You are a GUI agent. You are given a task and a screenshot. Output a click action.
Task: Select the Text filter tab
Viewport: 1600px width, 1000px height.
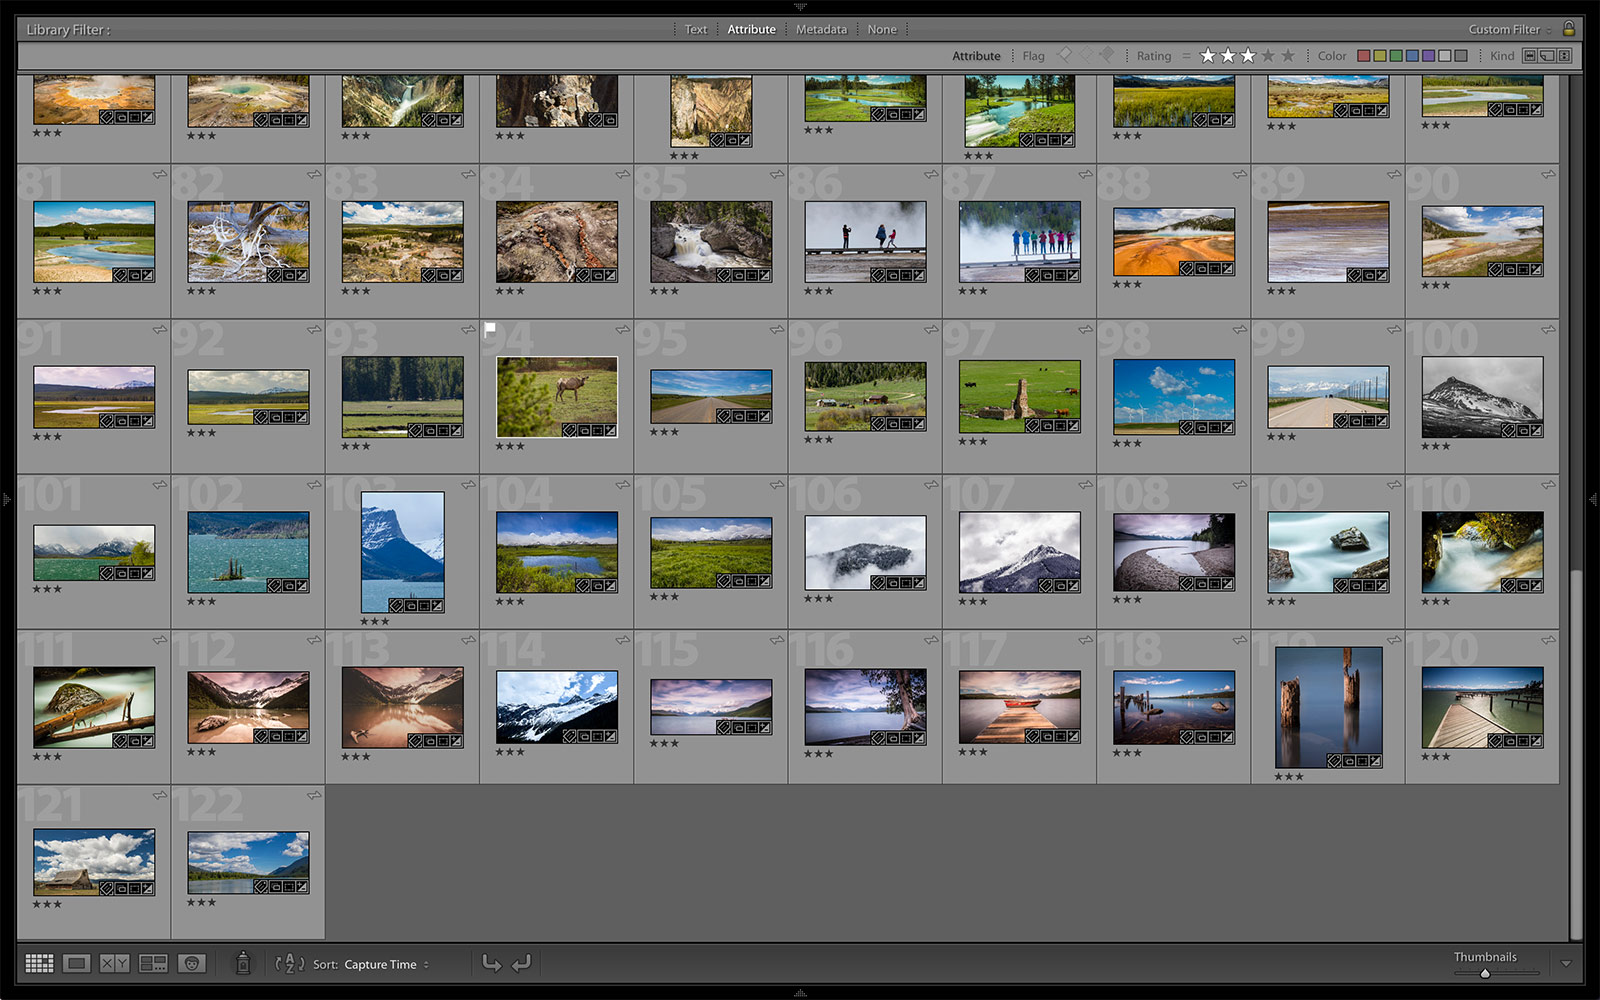696,30
